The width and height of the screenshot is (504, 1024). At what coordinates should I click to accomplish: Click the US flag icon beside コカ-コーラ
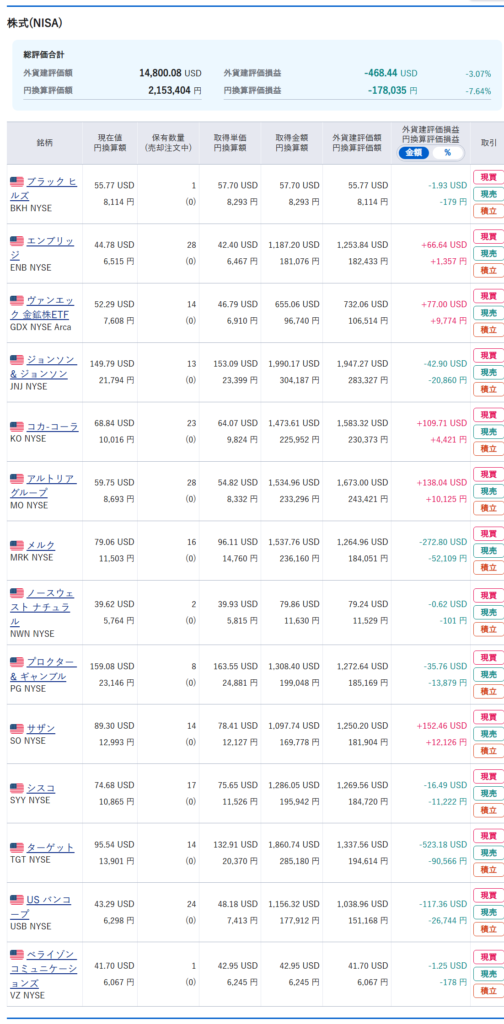pos(17,426)
